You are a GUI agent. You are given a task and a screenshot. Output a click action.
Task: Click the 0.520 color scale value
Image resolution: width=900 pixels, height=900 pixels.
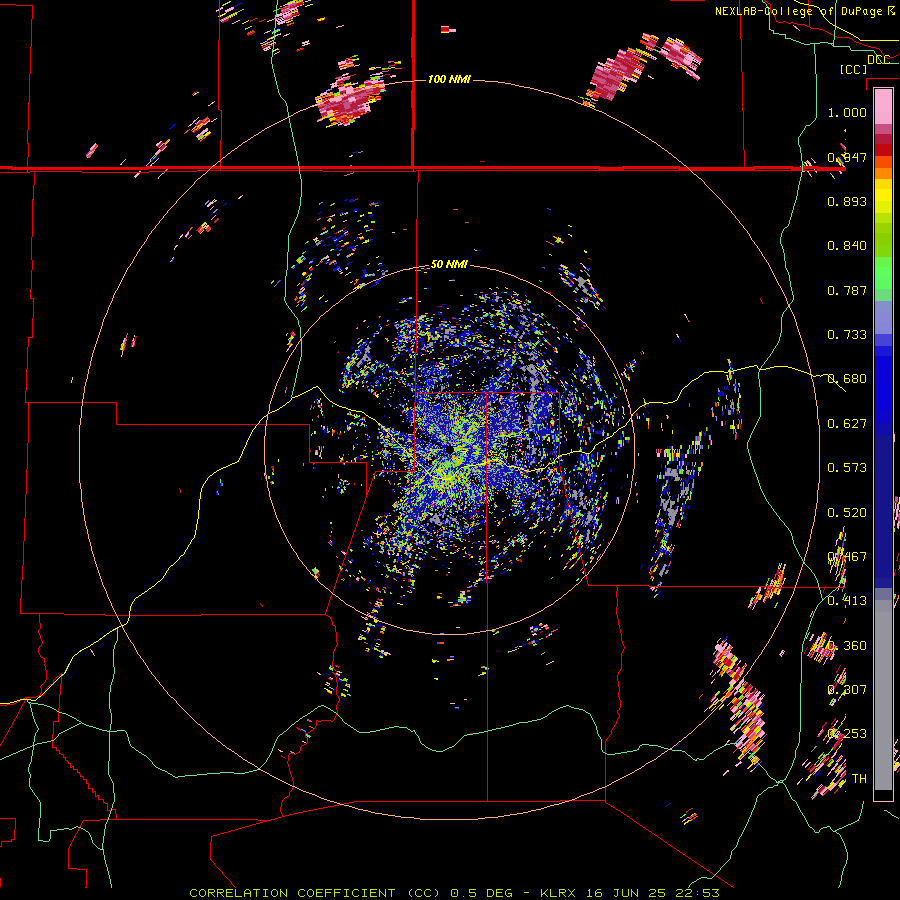847,513
